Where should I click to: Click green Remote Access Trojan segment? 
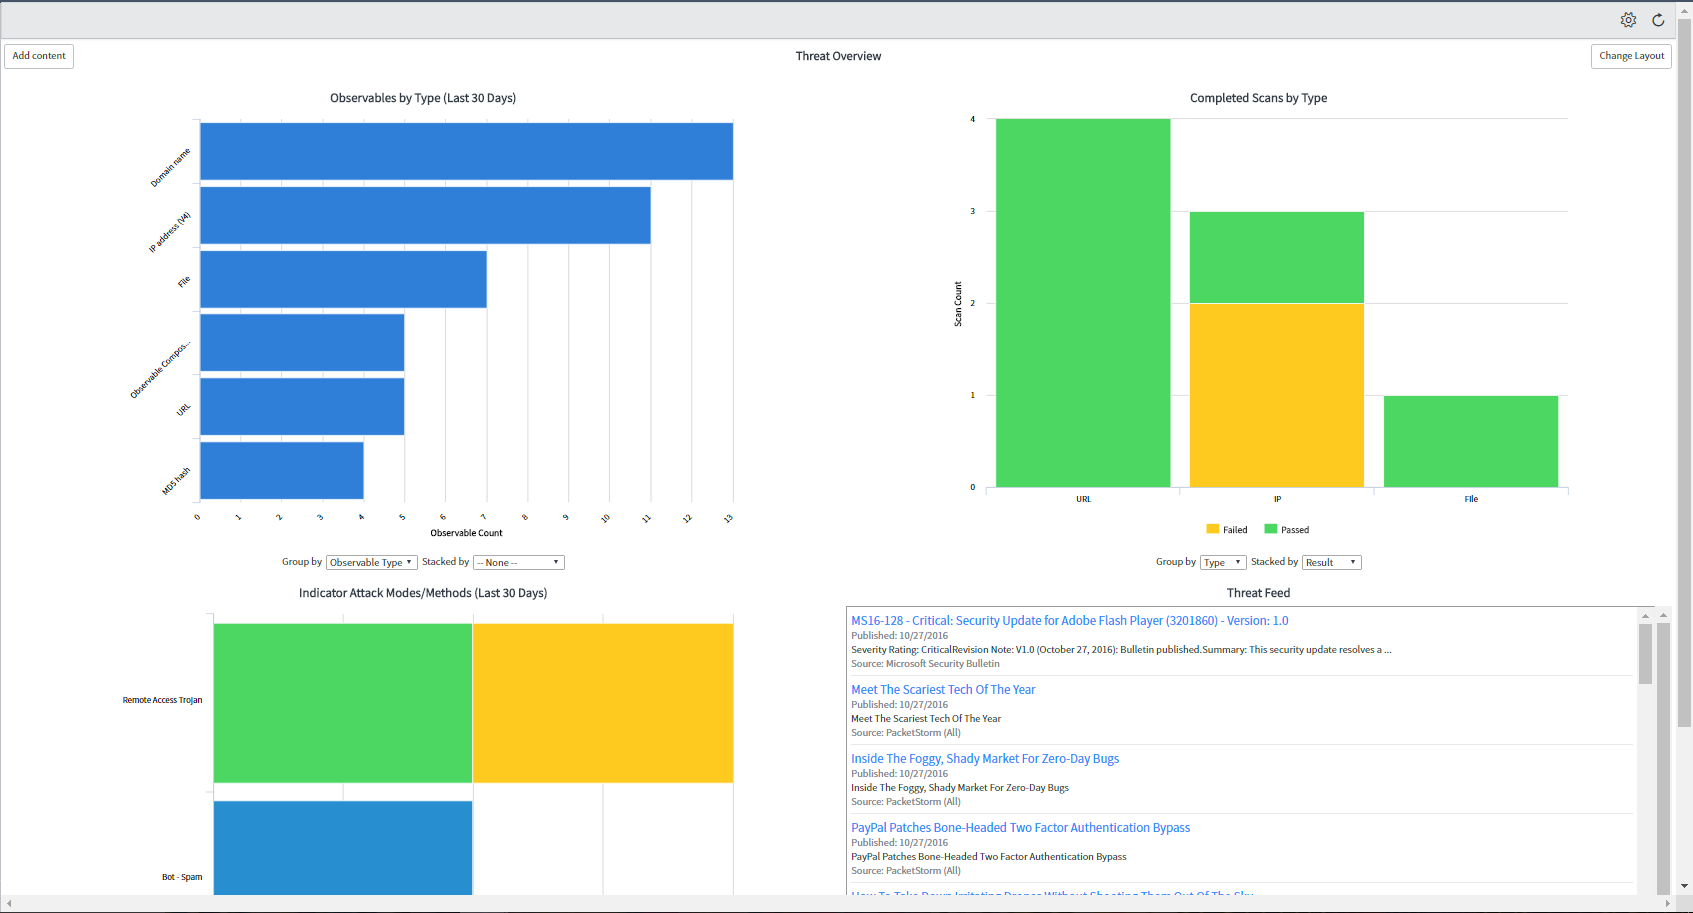tap(342, 703)
